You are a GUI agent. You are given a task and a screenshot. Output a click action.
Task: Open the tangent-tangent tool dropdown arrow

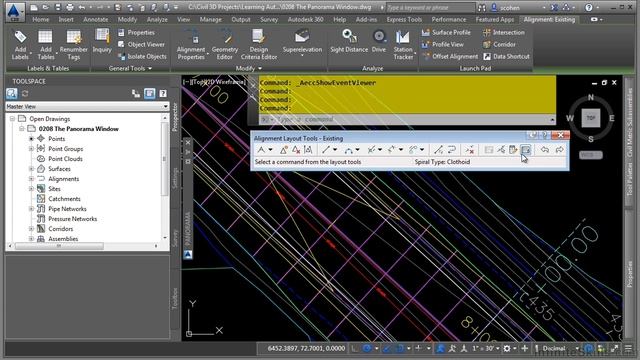(270, 150)
